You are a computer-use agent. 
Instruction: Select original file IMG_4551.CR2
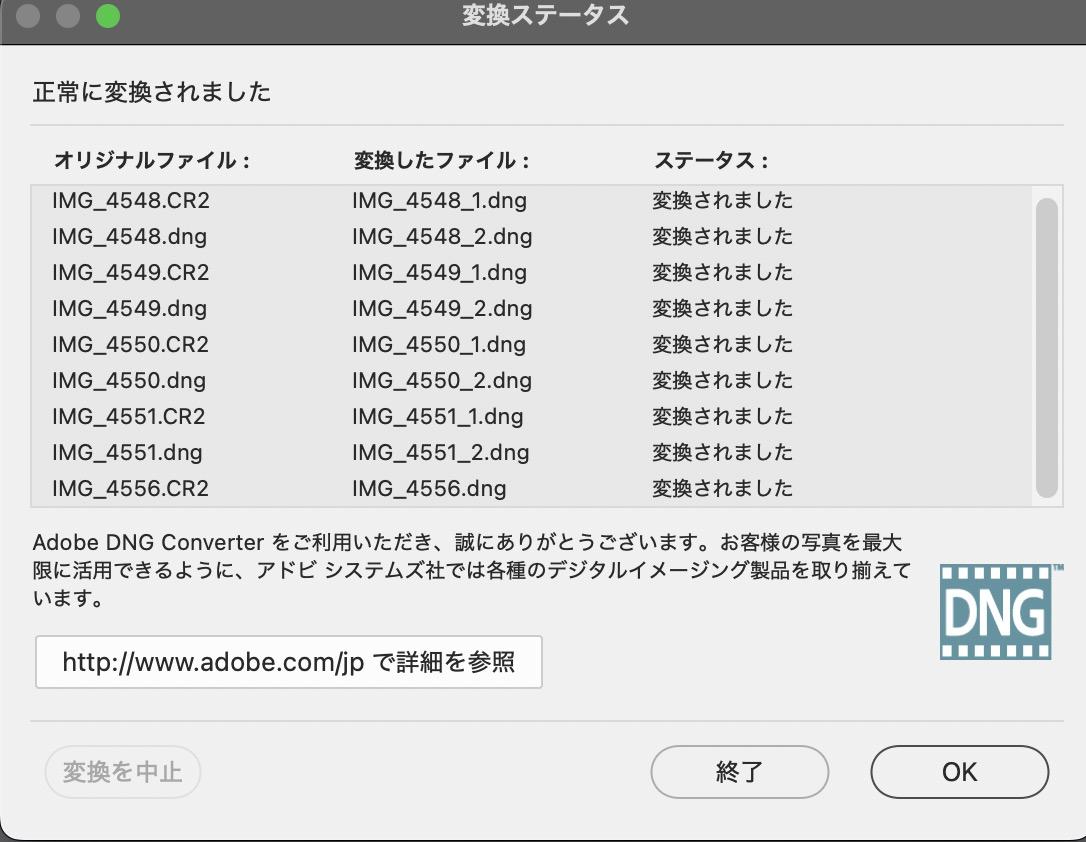point(129,417)
